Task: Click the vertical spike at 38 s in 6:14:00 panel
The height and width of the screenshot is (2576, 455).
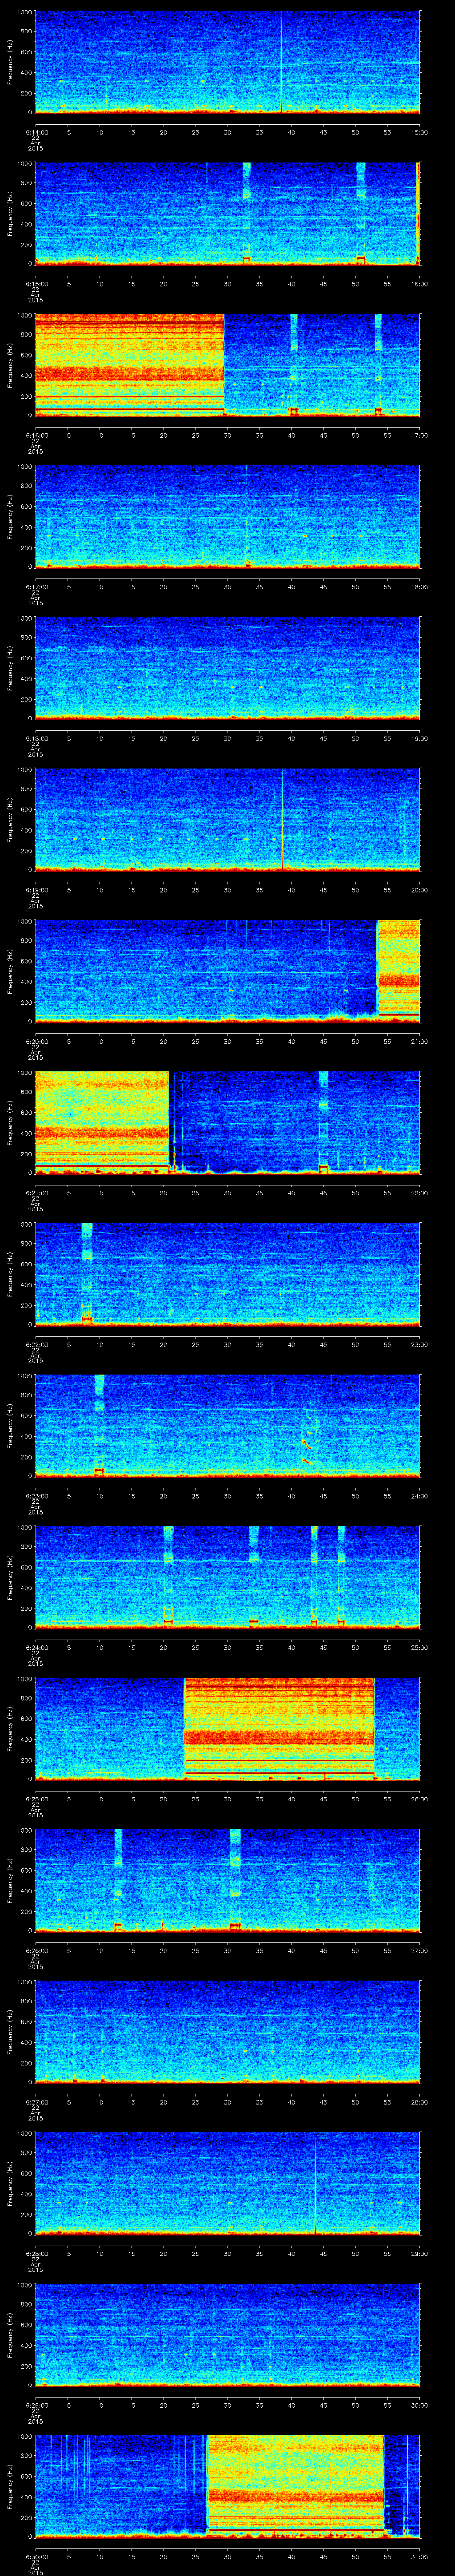Action: (x=281, y=62)
